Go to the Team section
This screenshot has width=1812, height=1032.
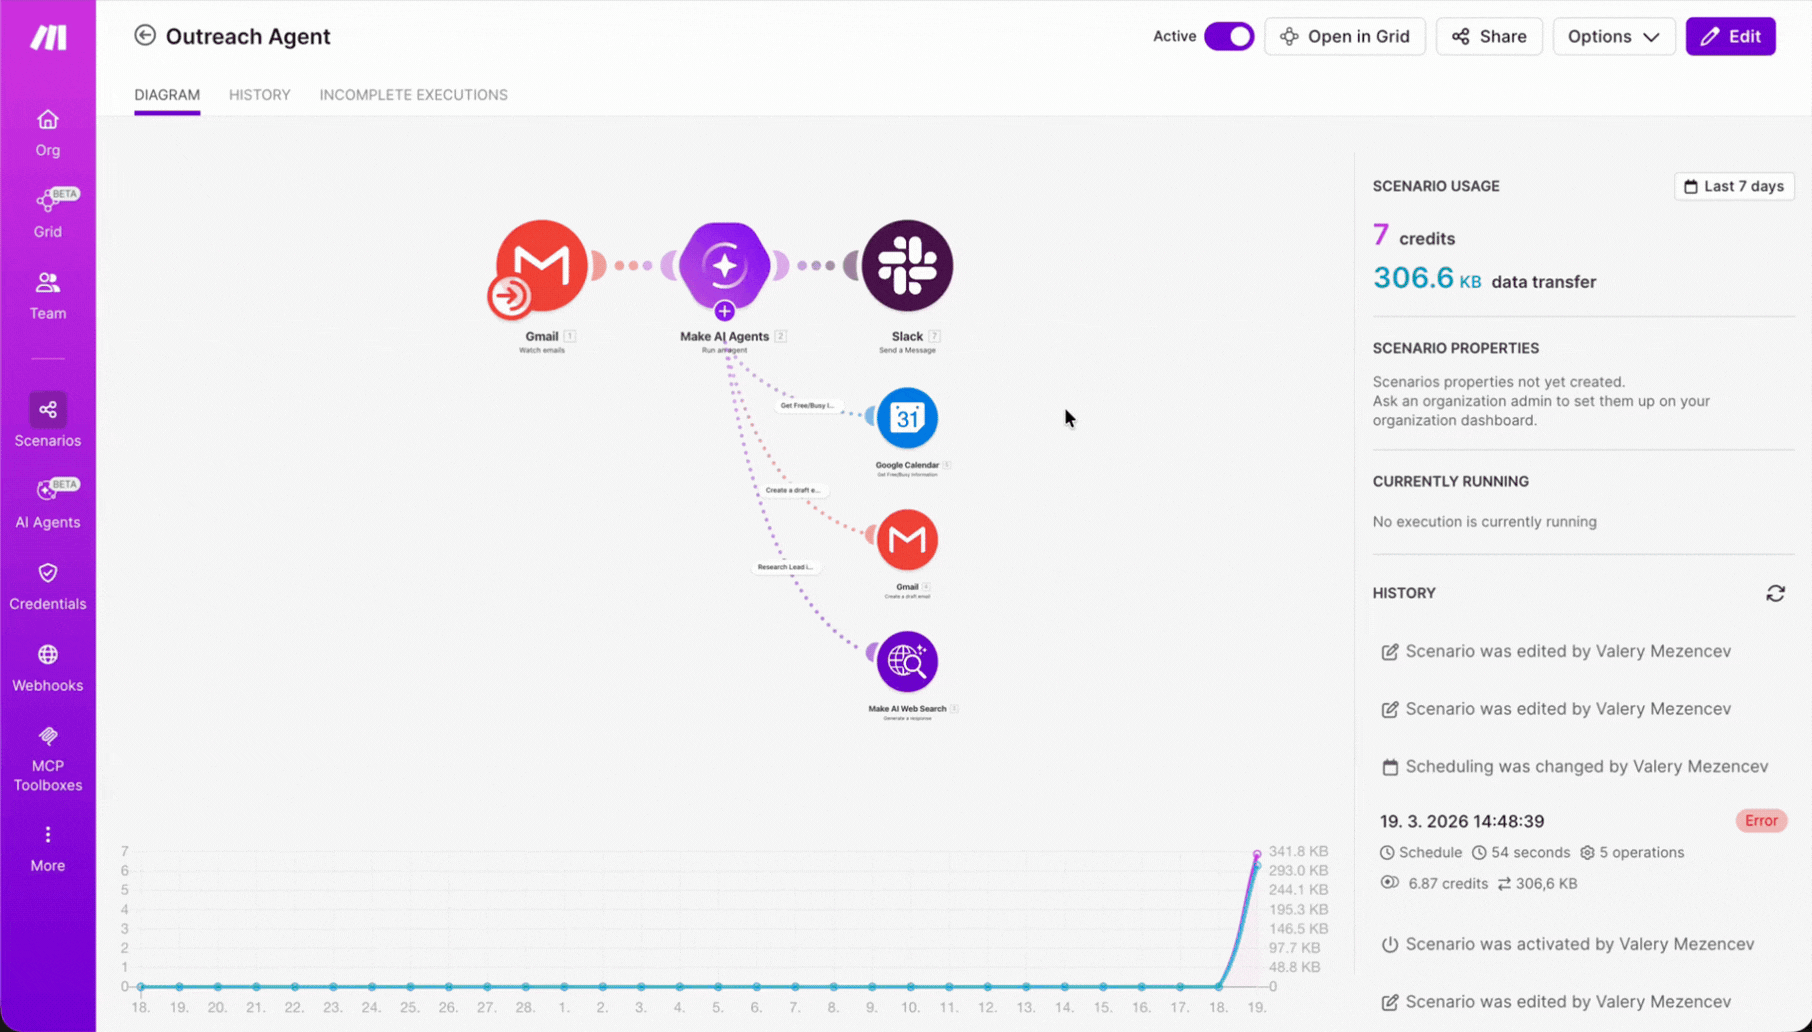click(48, 296)
